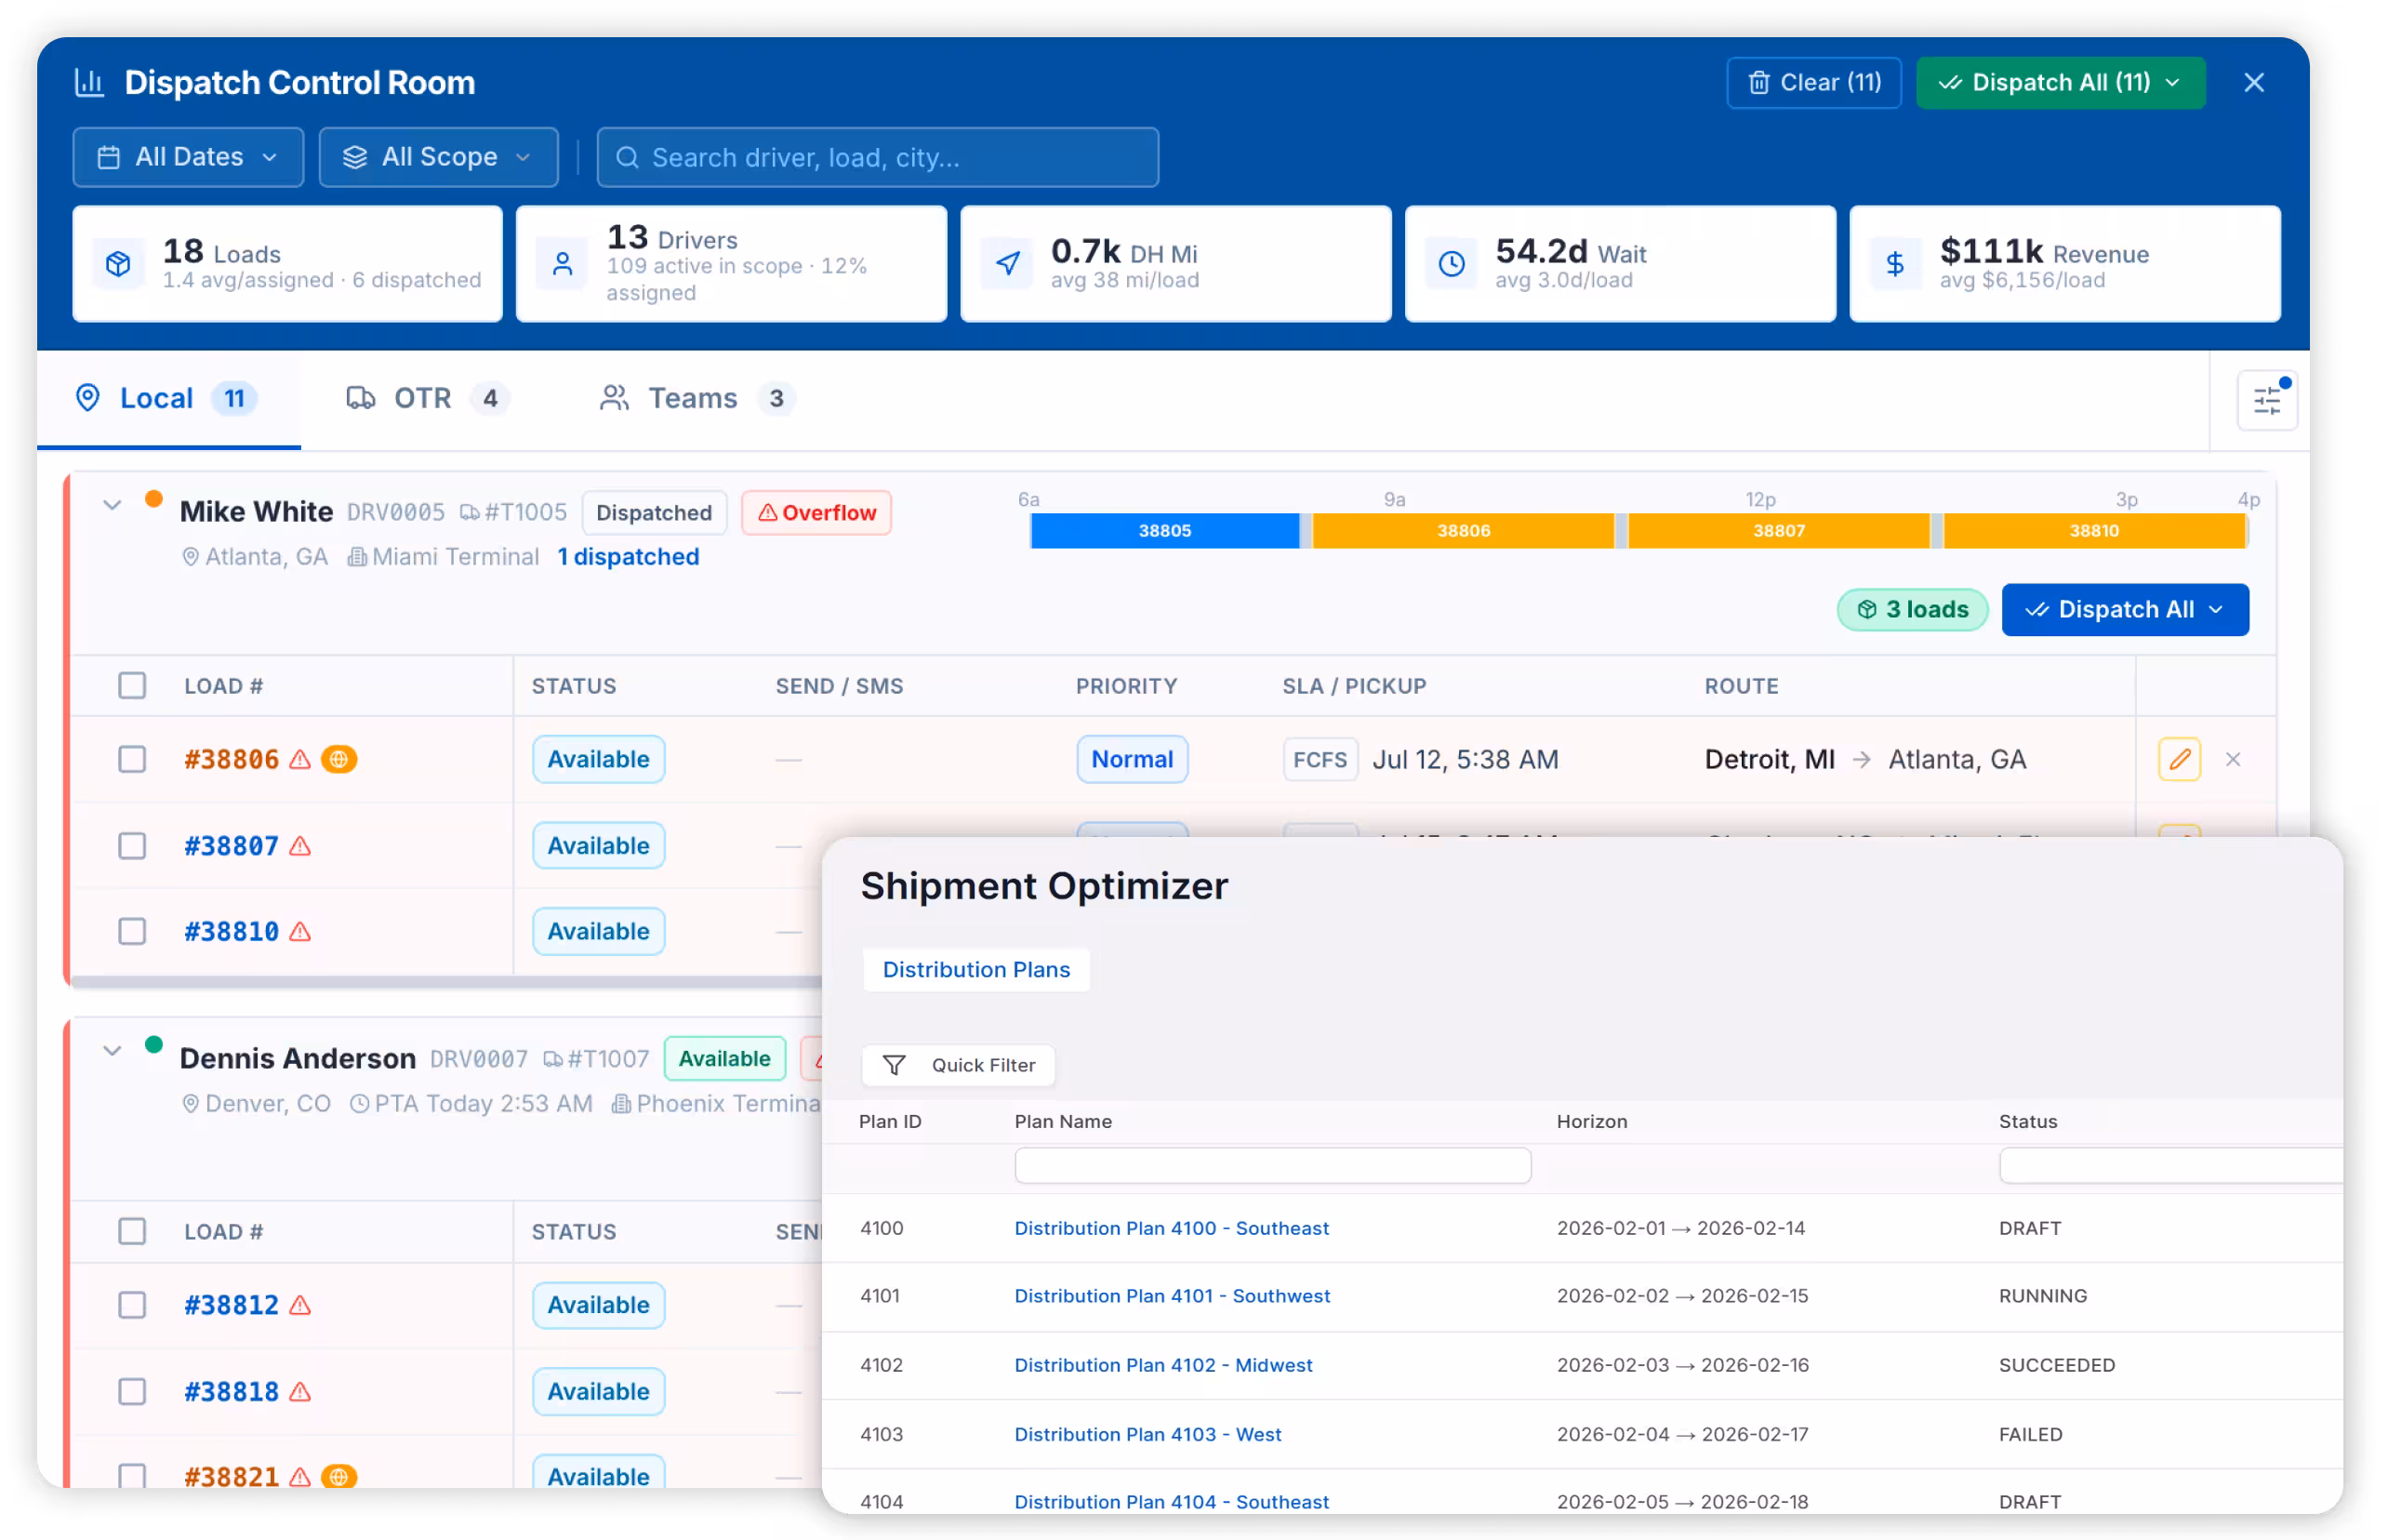Image resolution: width=2388 pixels, height=1540 pixels.
Task: Click the green 3 loads pill
Action: [1912, 610]
